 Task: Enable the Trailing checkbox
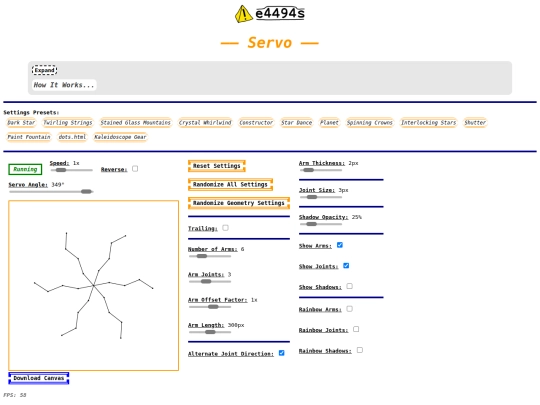click(225, 228)
